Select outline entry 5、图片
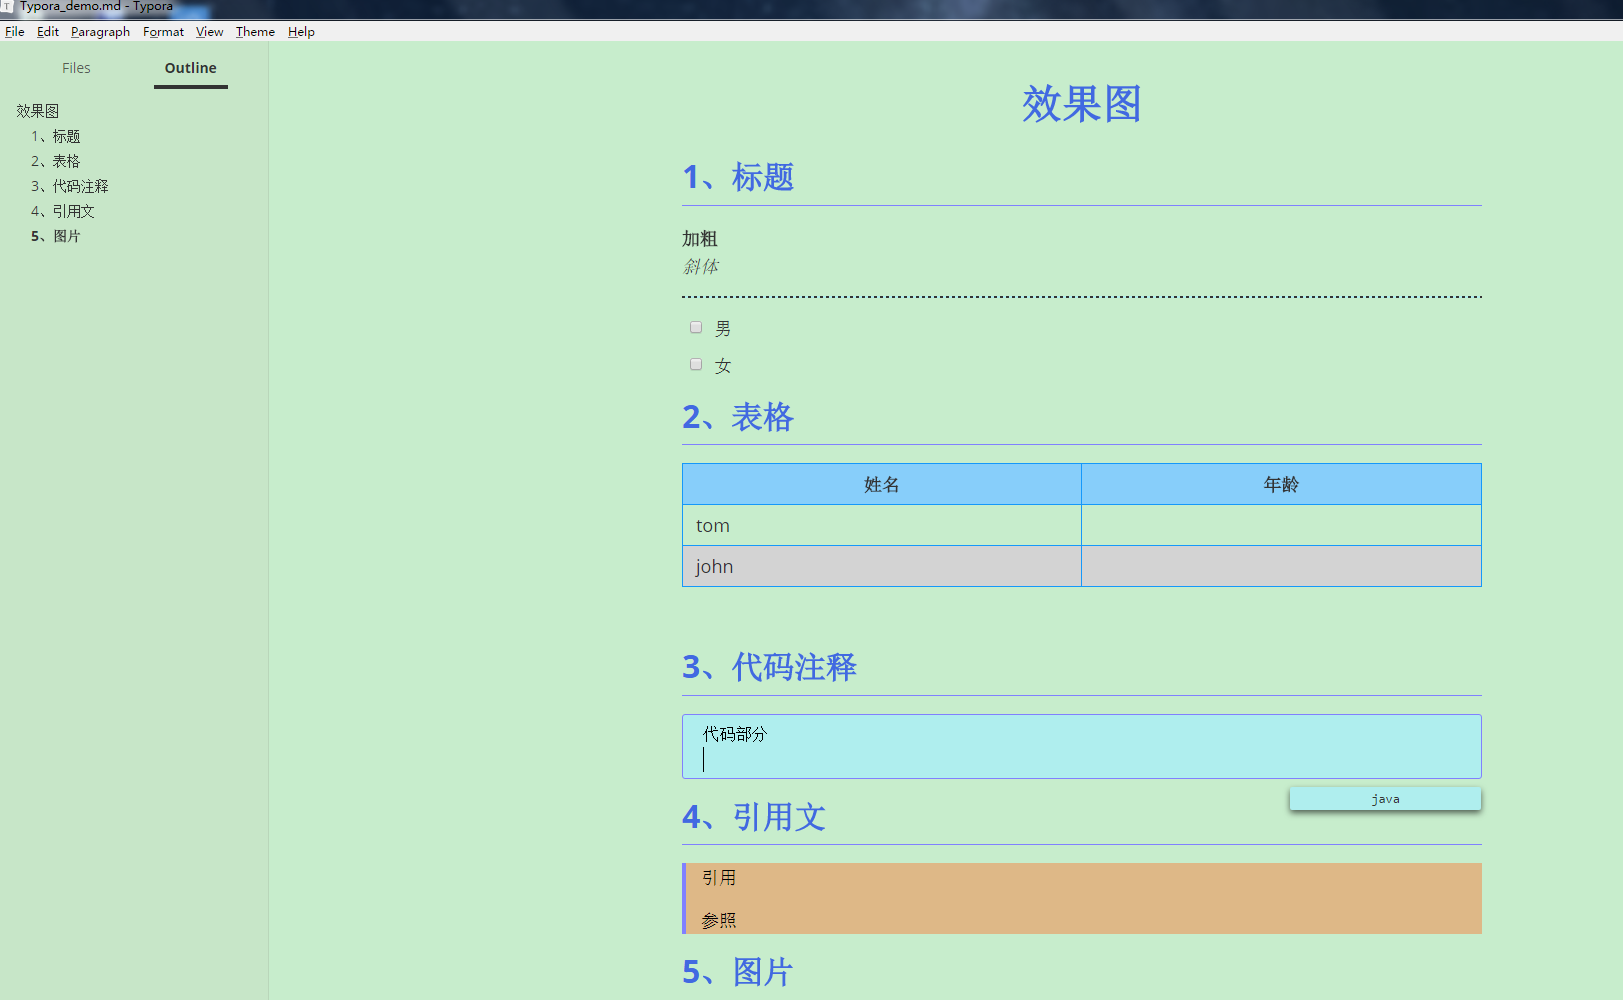Screen dimensions: 1623x1000 click(x=55, y=236)
